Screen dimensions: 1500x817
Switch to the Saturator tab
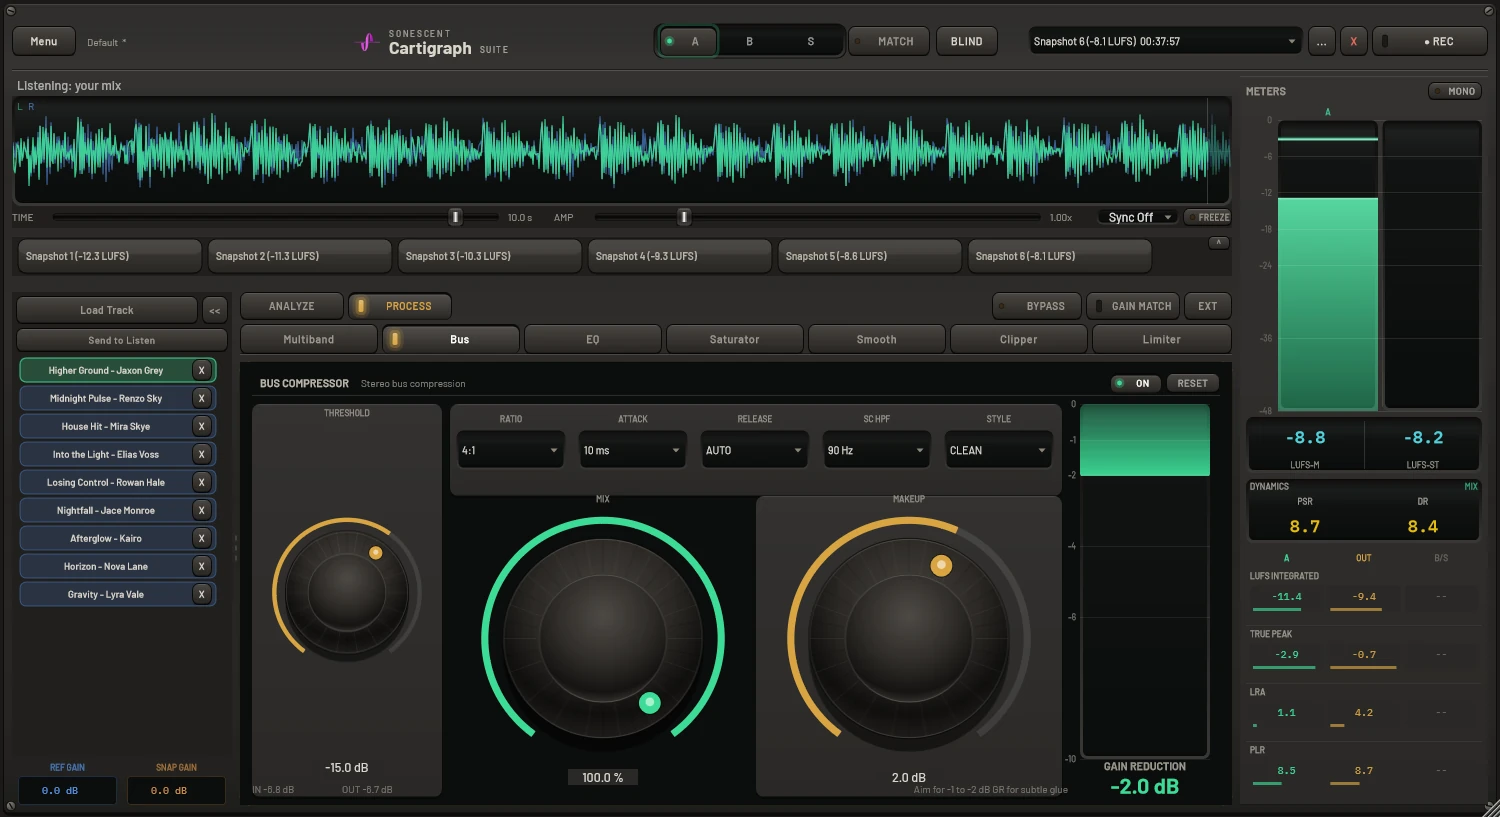[x=734, y=339]
